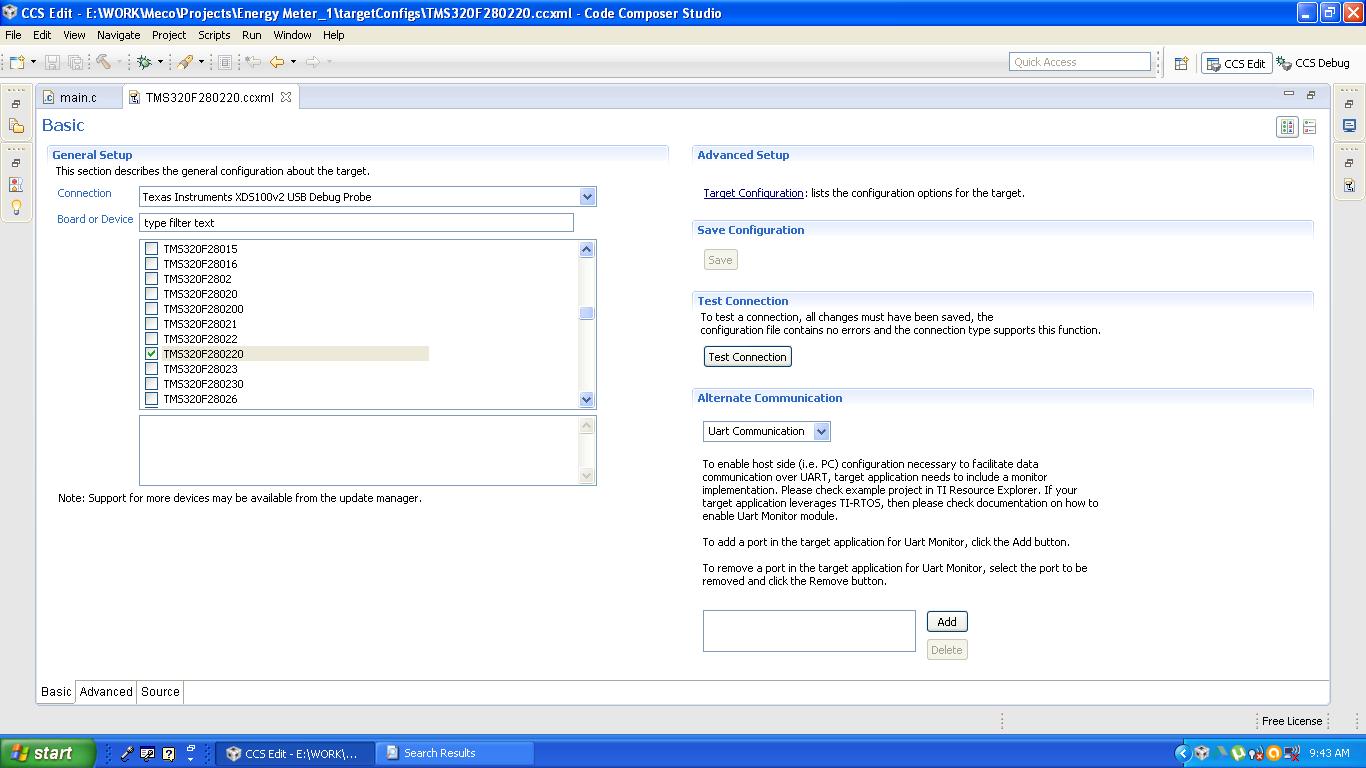Close the TMS320F280220.ccxml tab
Viewport: 1366px width, 768px height.
pyautogui.click(x=285, y=97)
